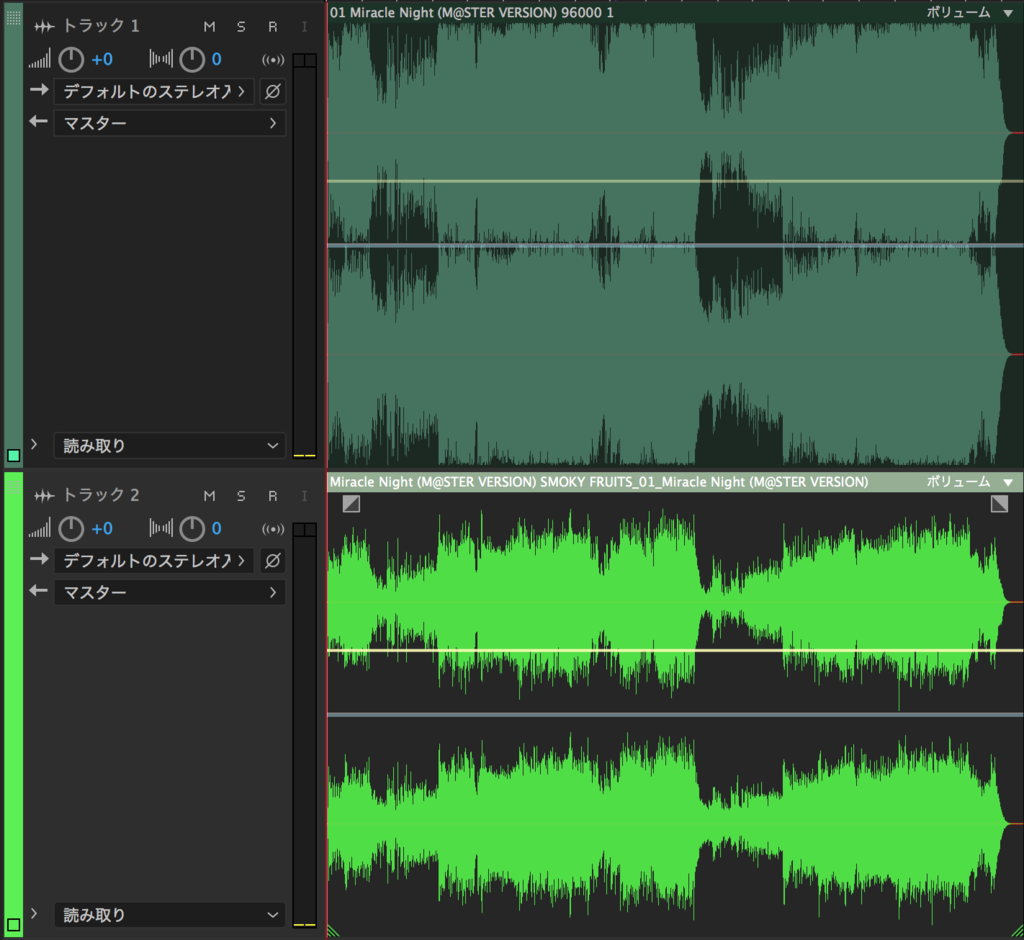Viewport: 1024px width, 940px height.
Task: Open Track 1 automation mode 読み取り dropdown
Action: click(170, 446)
